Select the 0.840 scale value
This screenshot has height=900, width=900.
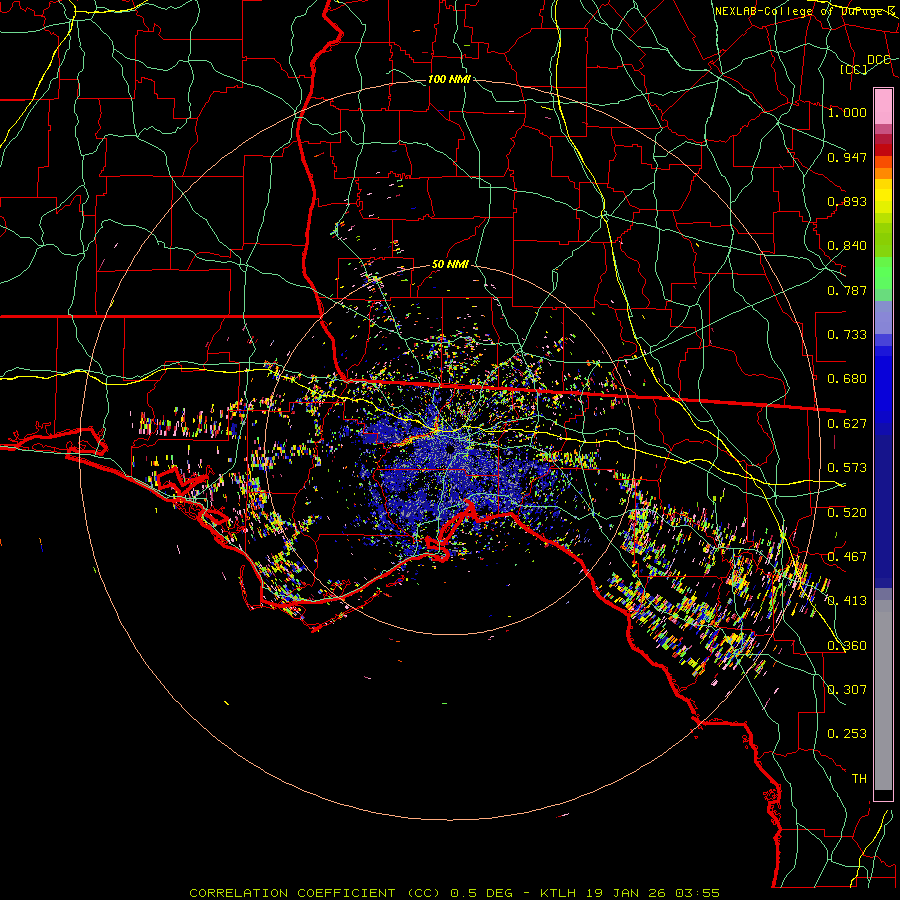[x=847, y=246]
